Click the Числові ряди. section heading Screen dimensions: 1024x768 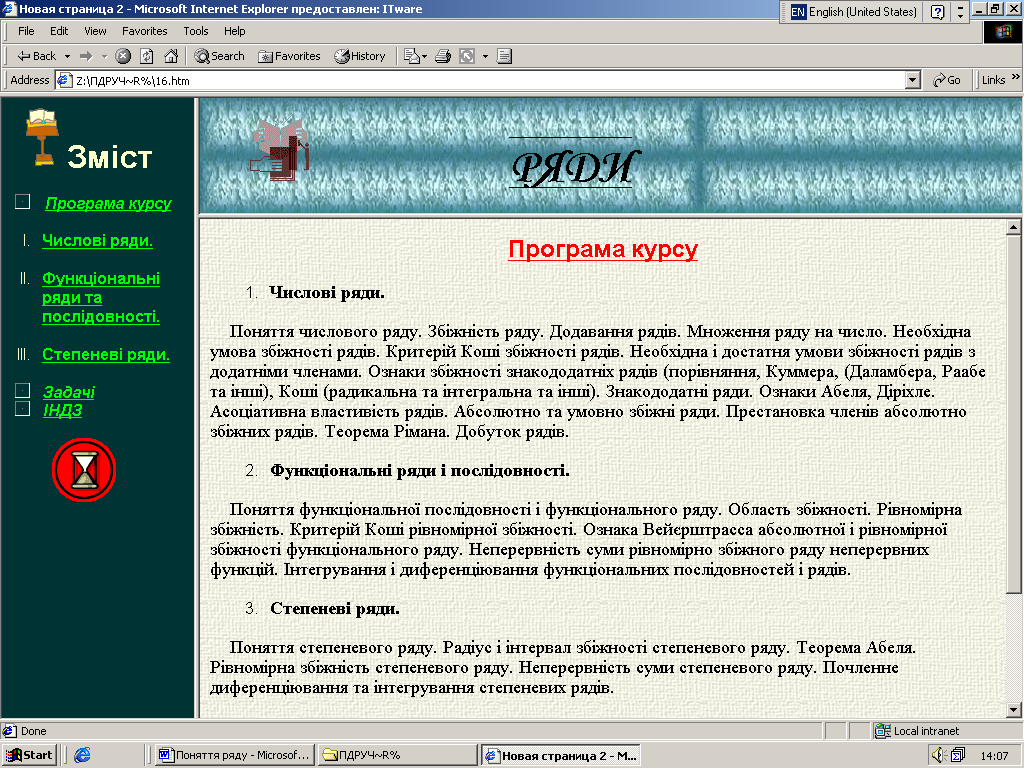click(327, 293)
